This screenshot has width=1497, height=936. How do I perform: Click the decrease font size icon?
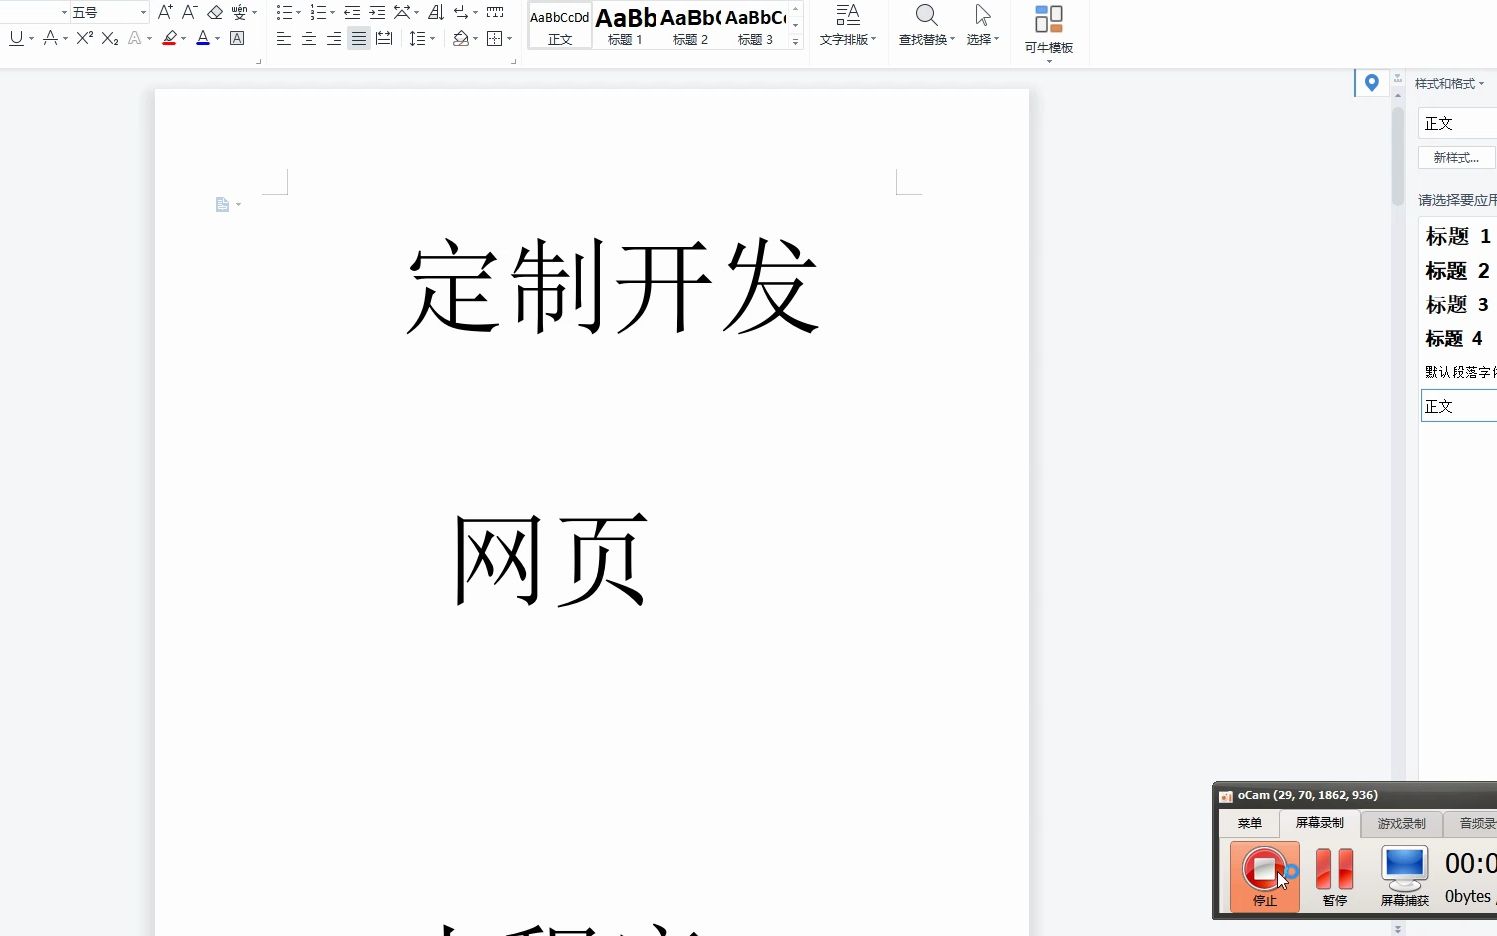pos(189,12)
